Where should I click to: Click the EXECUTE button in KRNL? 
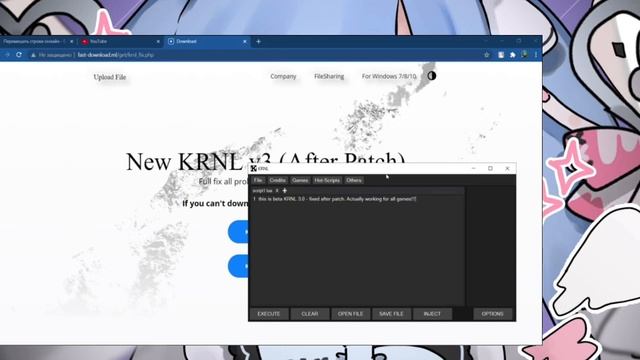coord(269,314)
